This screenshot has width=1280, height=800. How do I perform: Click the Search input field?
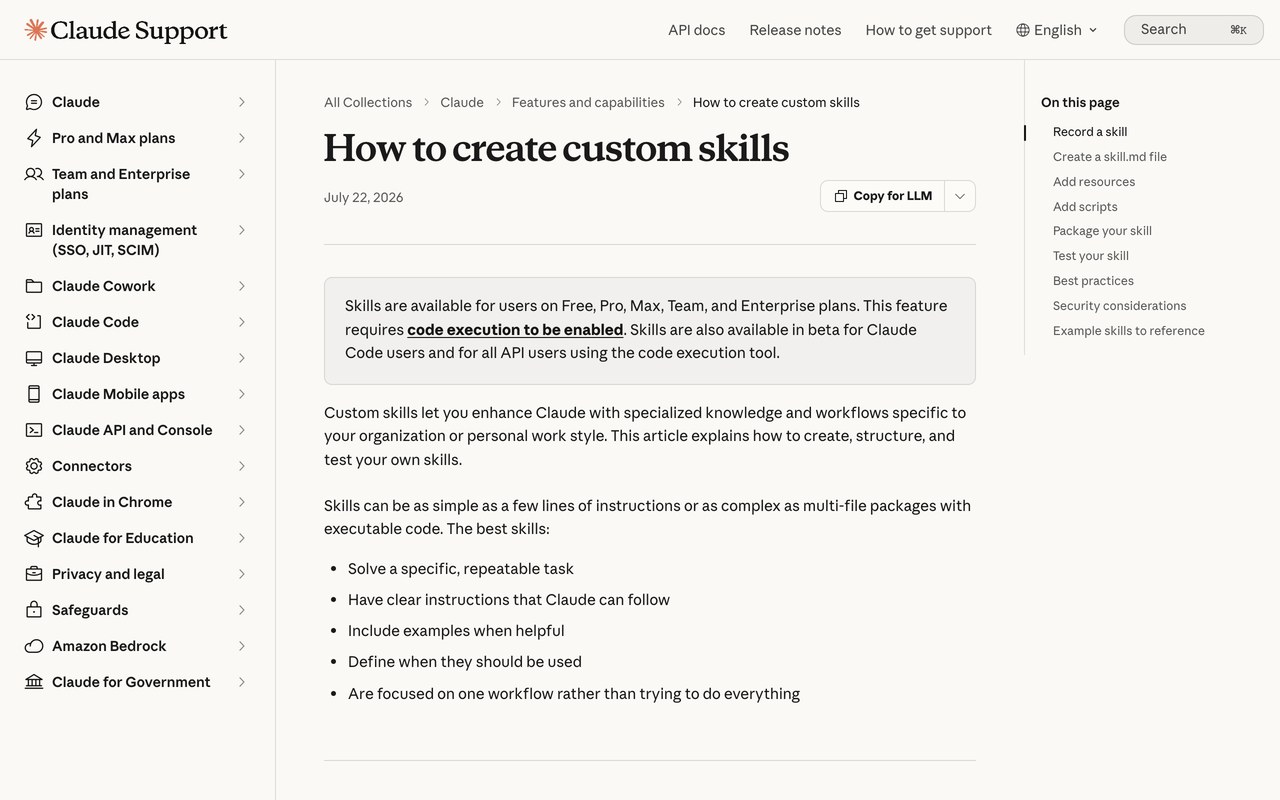pyautogui.click(x=1193, y=30)
